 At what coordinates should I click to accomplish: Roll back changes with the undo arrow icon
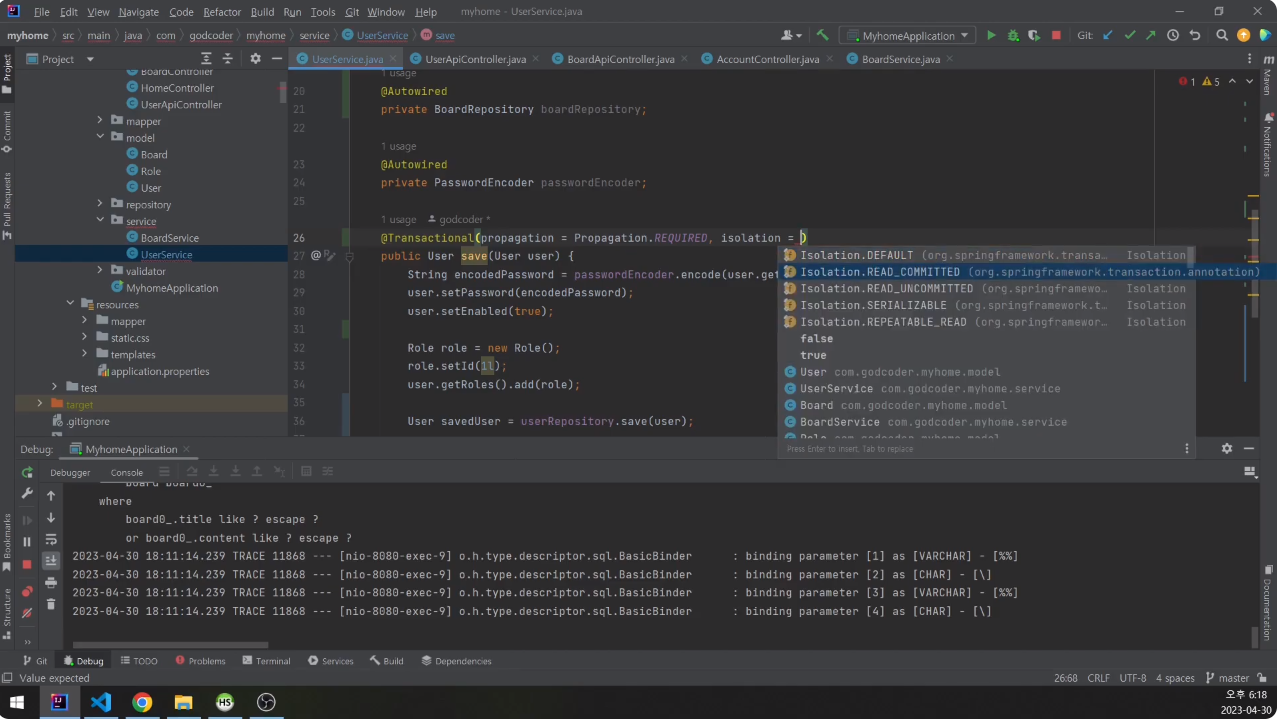[1195, 35]
